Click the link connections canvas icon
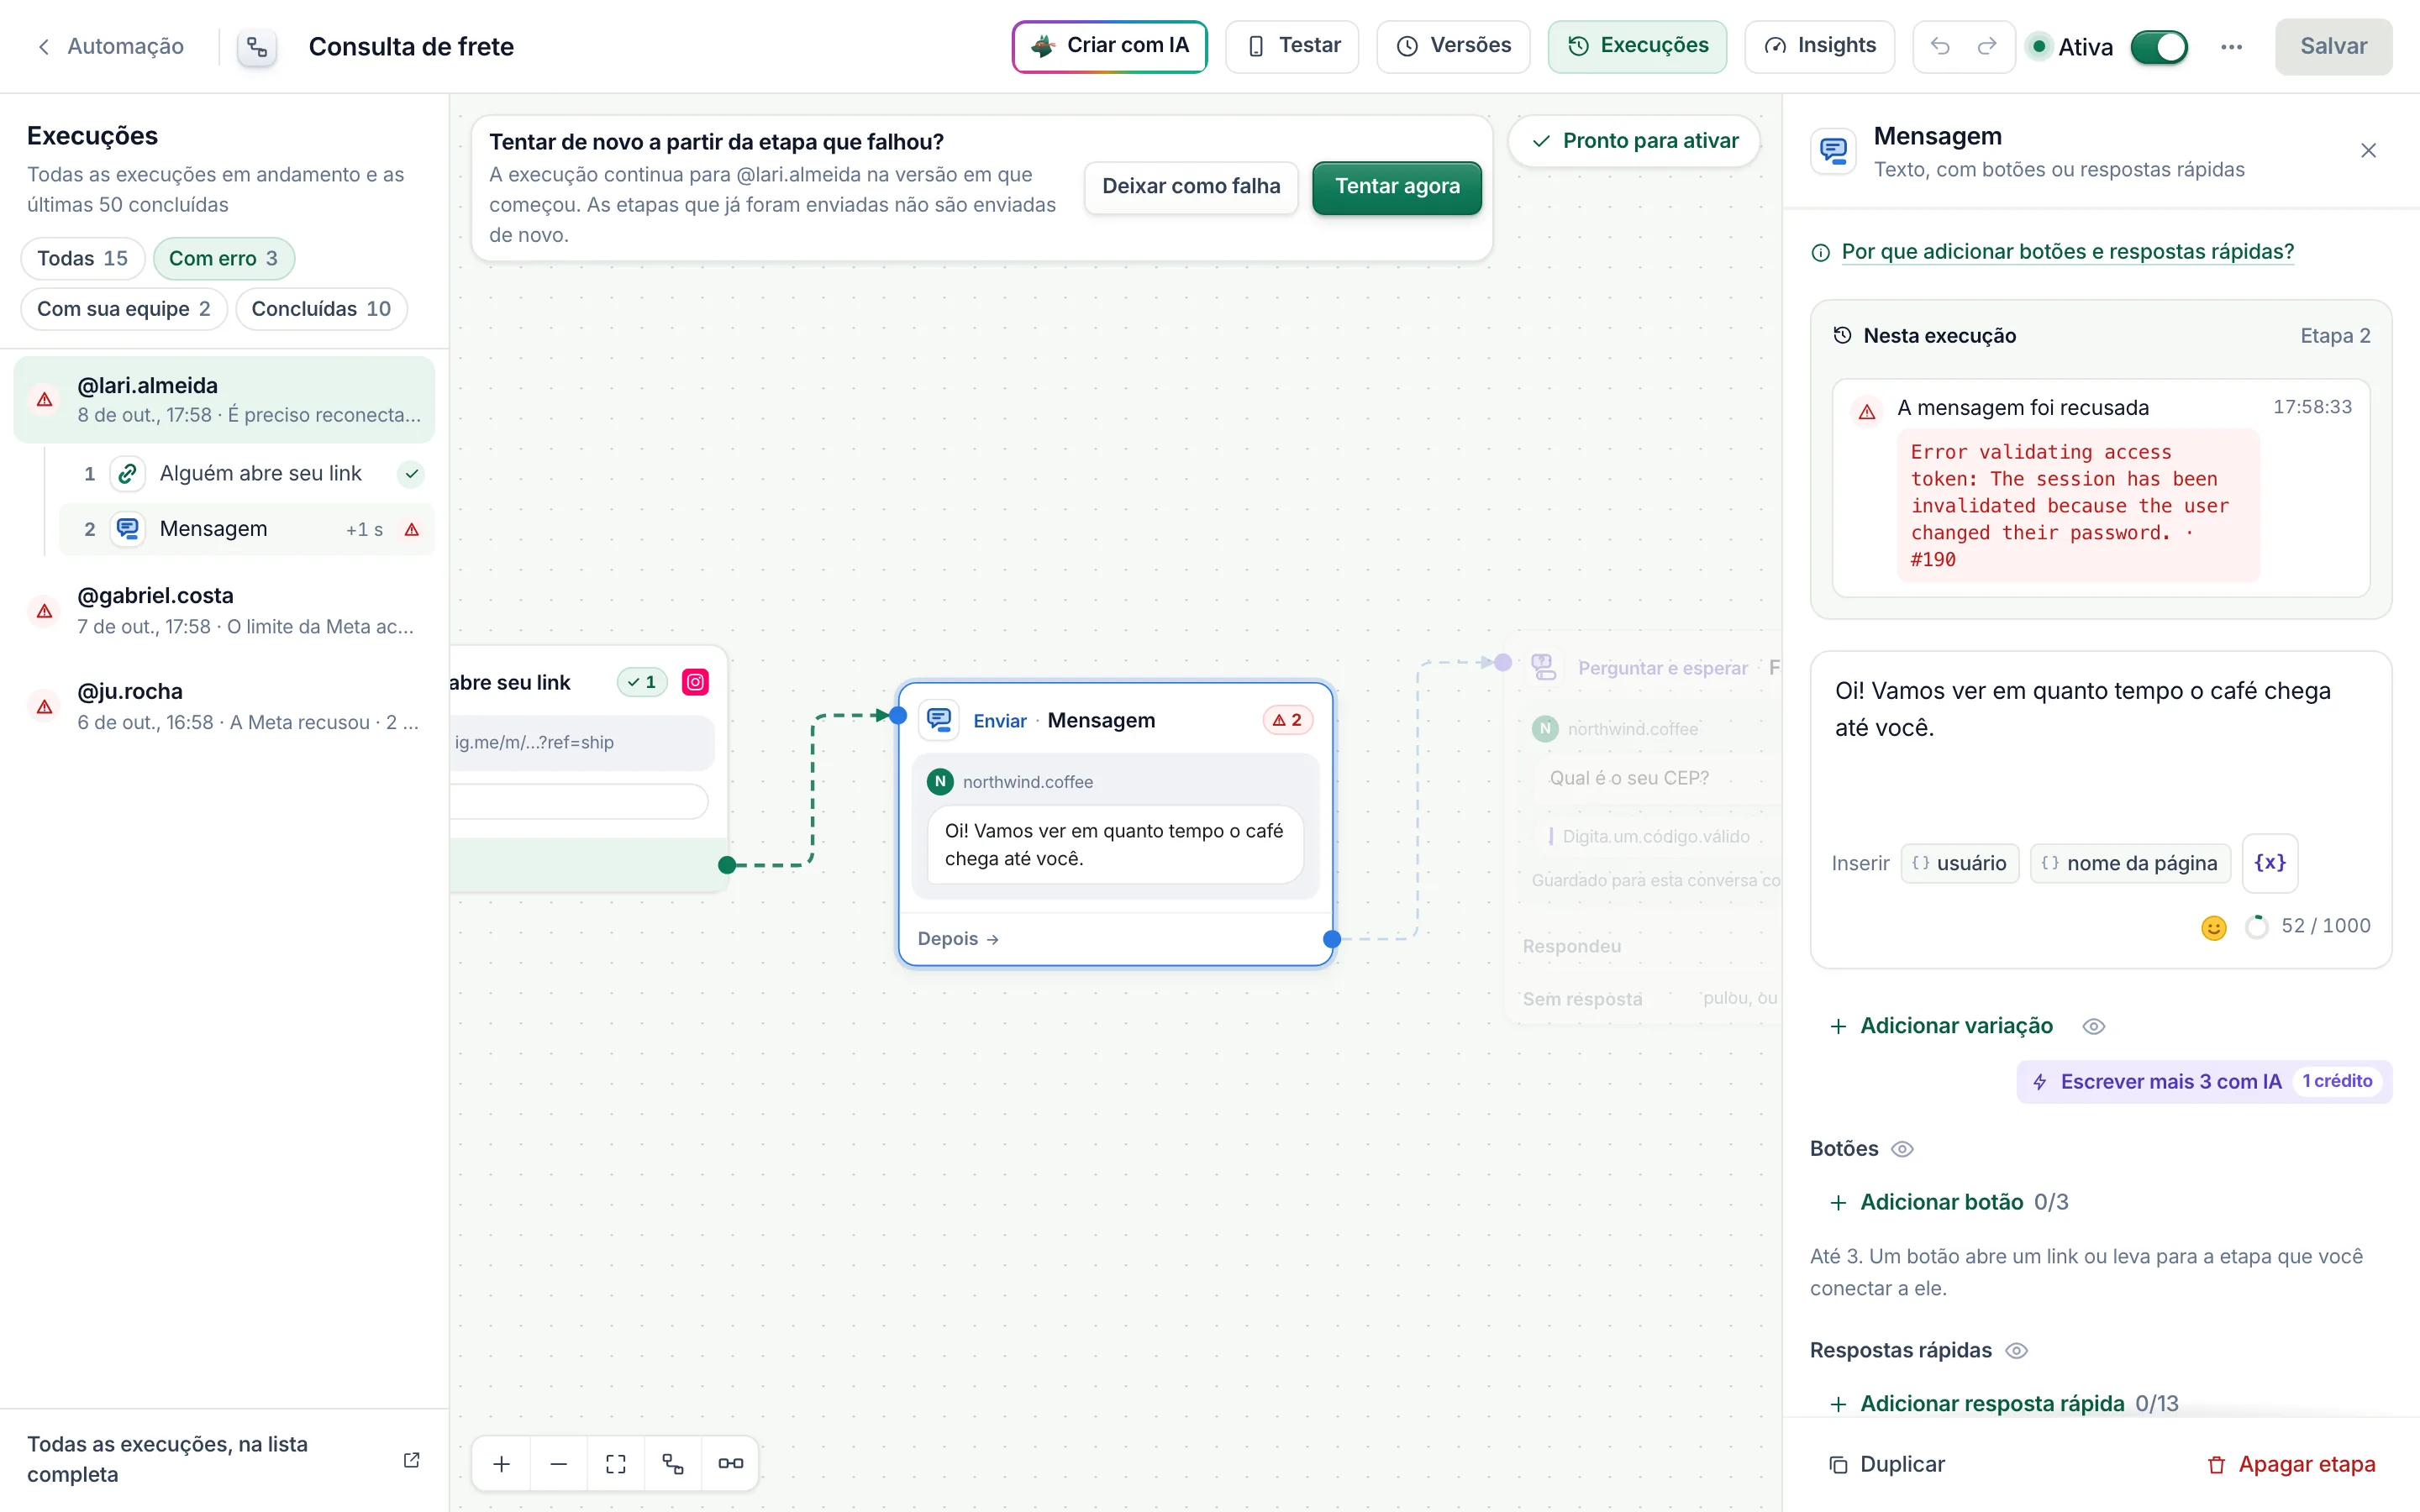Viewport: 2420px width, 1512px height. (731, 1464)
